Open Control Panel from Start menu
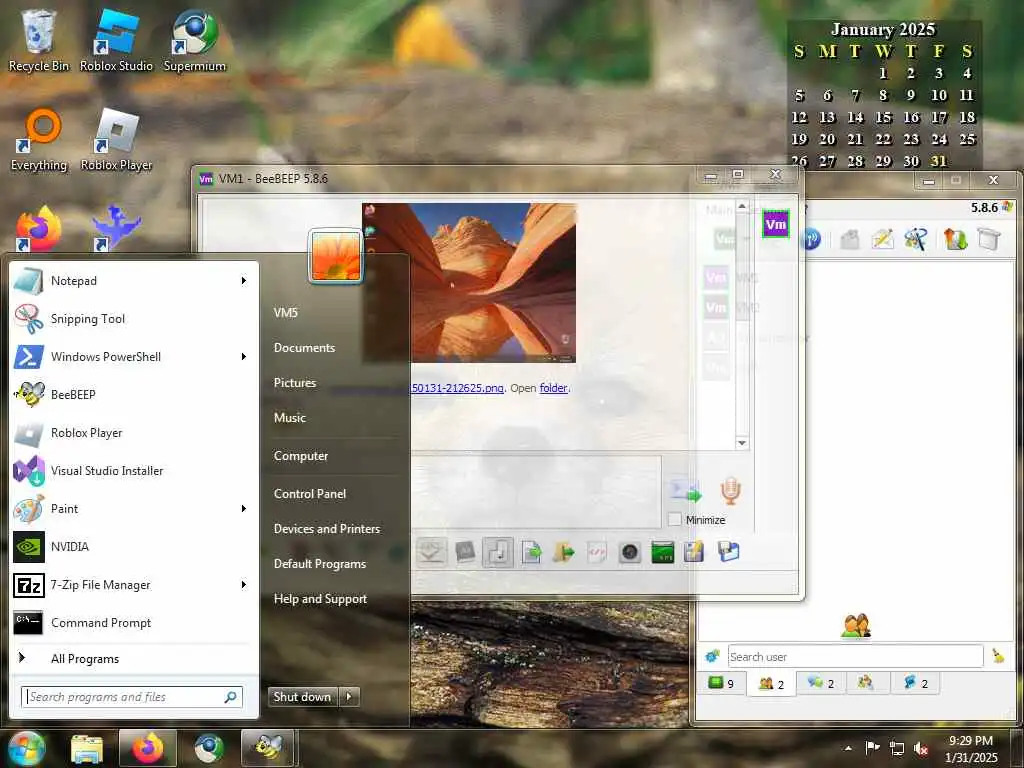This screenshot has width=1024, height=768. click(x=310, y=494)
